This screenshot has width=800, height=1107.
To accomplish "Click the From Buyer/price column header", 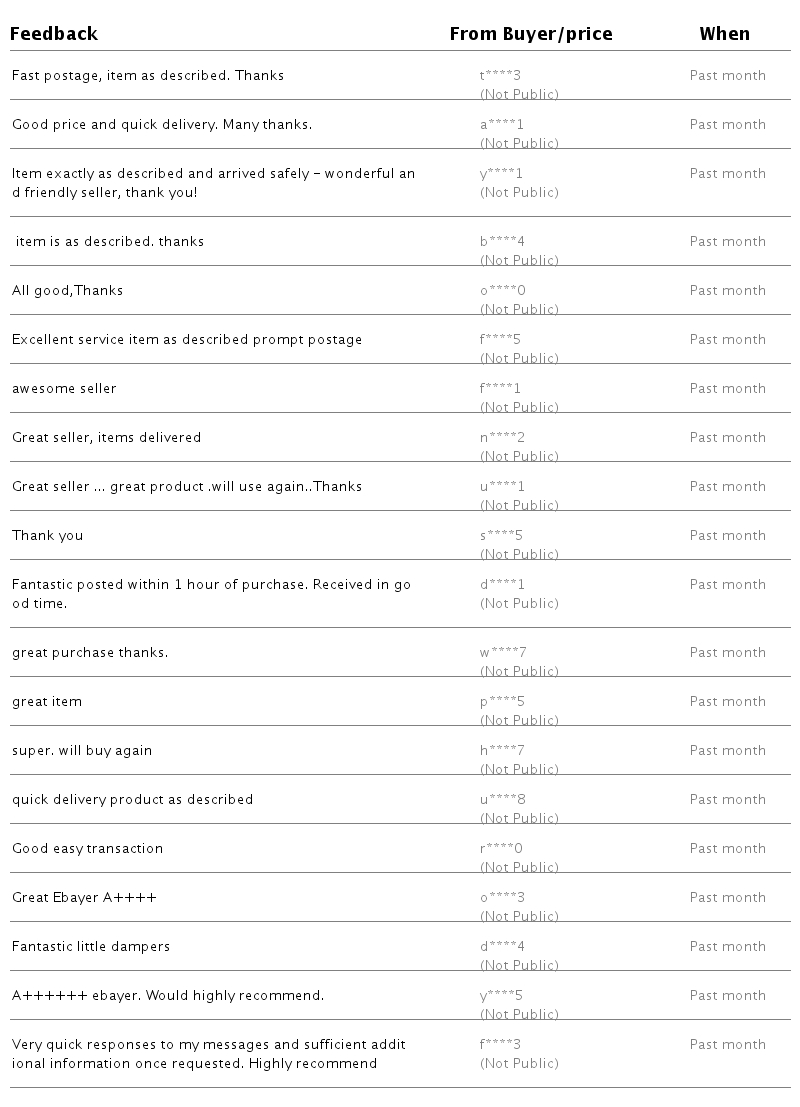I will 530,34.
